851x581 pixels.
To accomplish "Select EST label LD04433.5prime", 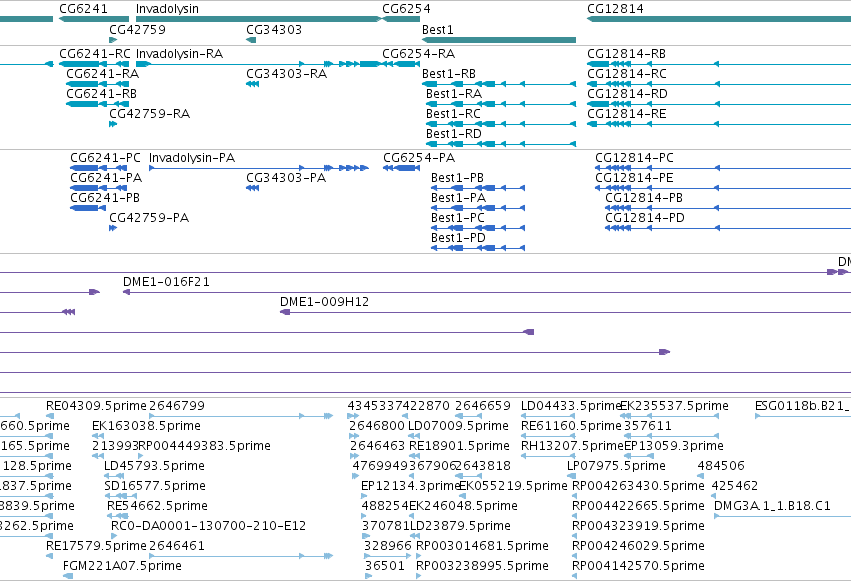I will (x=570, y=406).
